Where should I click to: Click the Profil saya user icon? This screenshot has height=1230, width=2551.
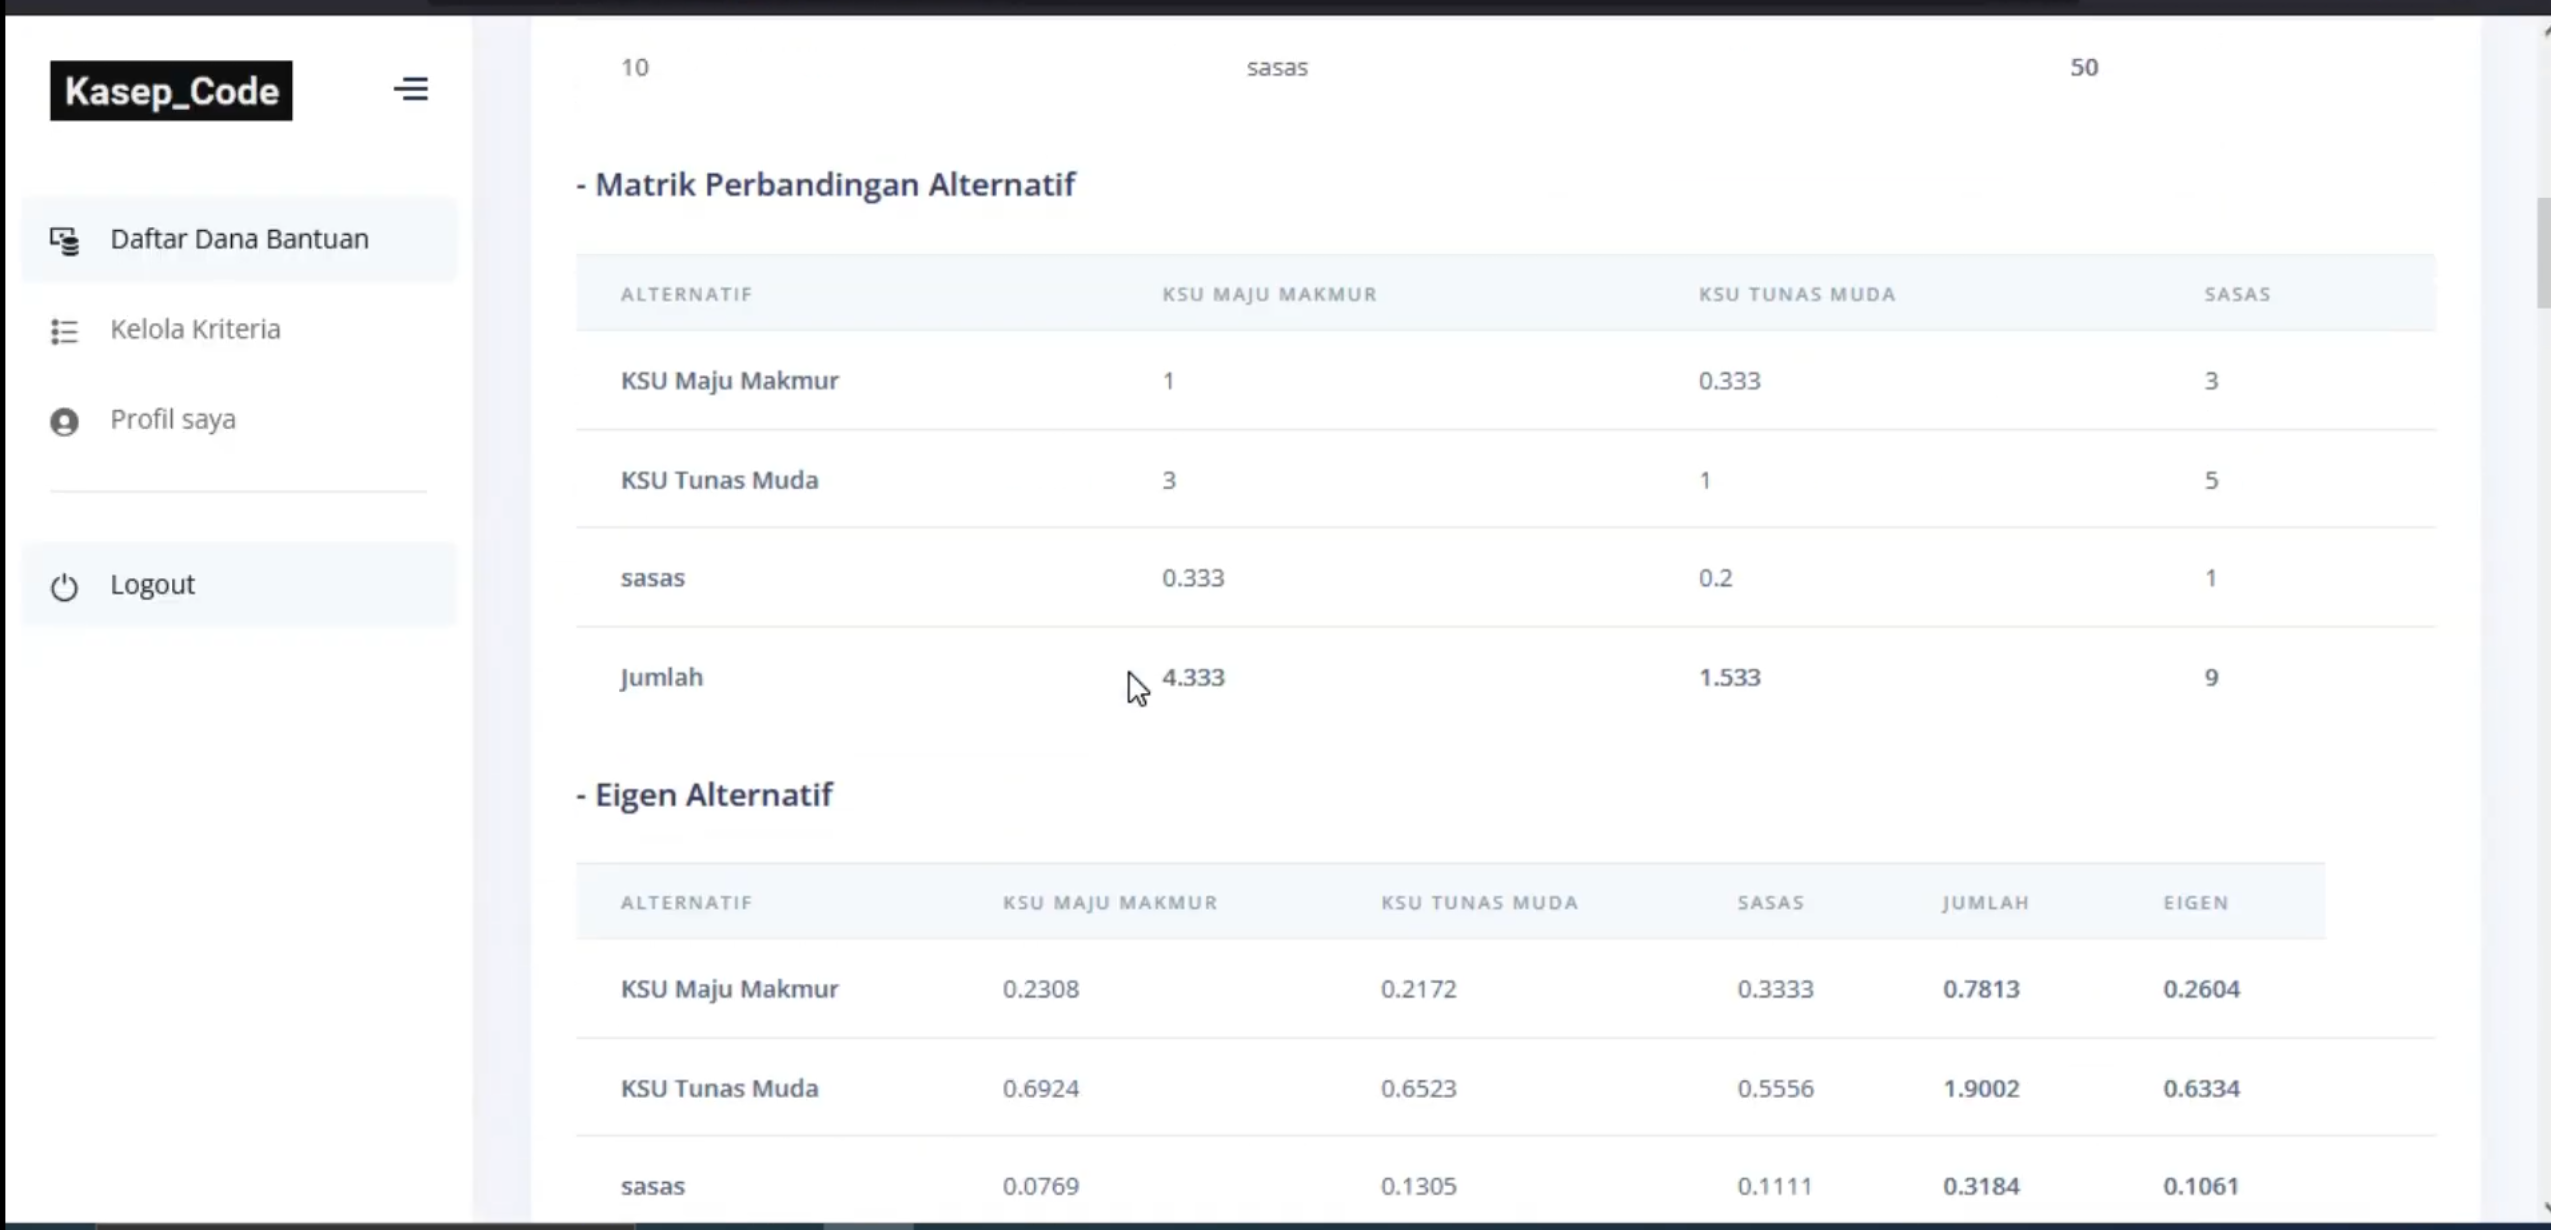(65, 421)
